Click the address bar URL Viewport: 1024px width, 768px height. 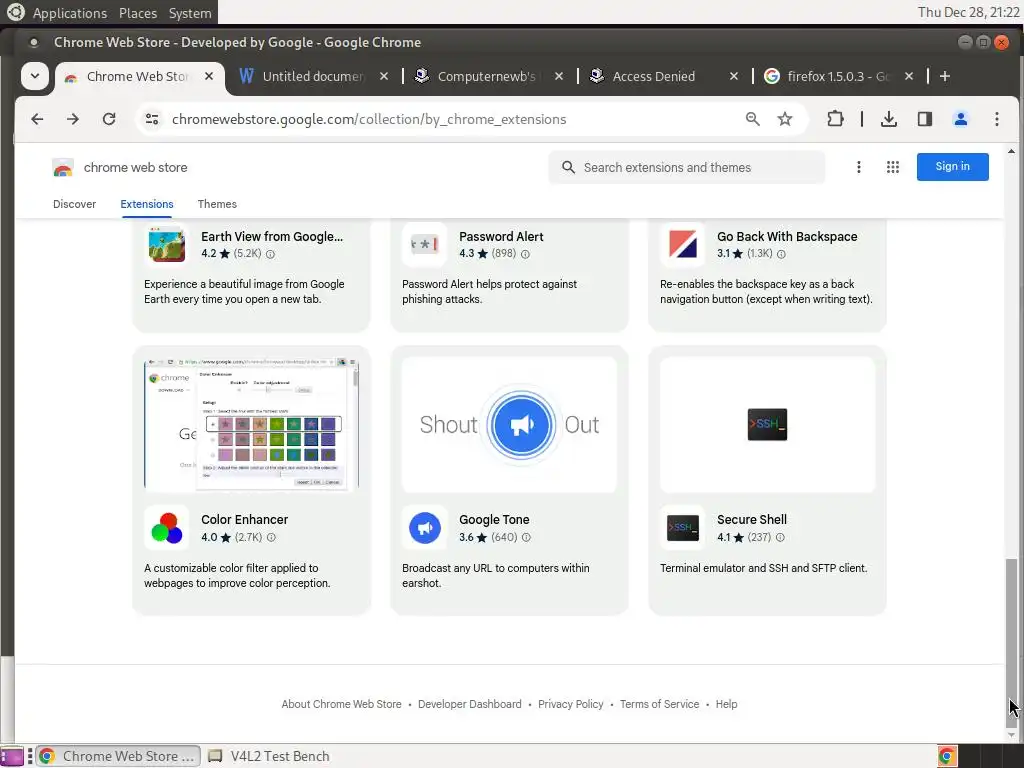point(369,119)
